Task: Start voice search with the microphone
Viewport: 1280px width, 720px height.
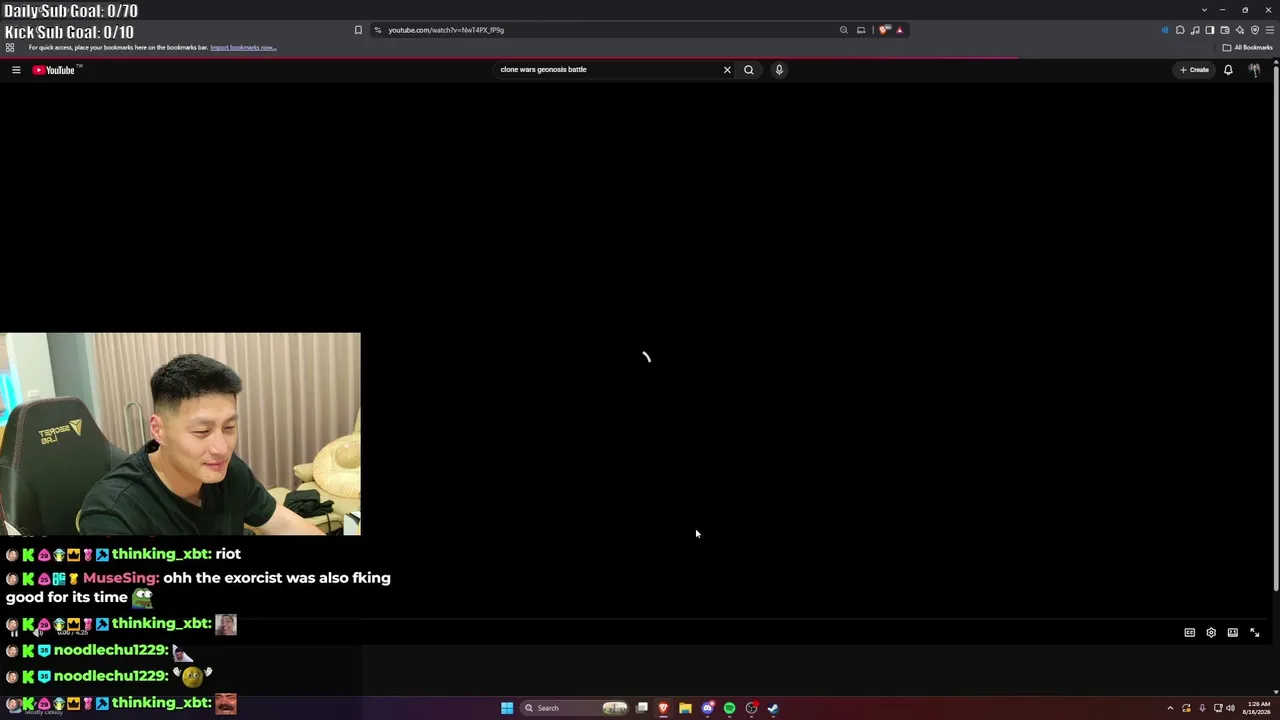Action: coord(779,70)
